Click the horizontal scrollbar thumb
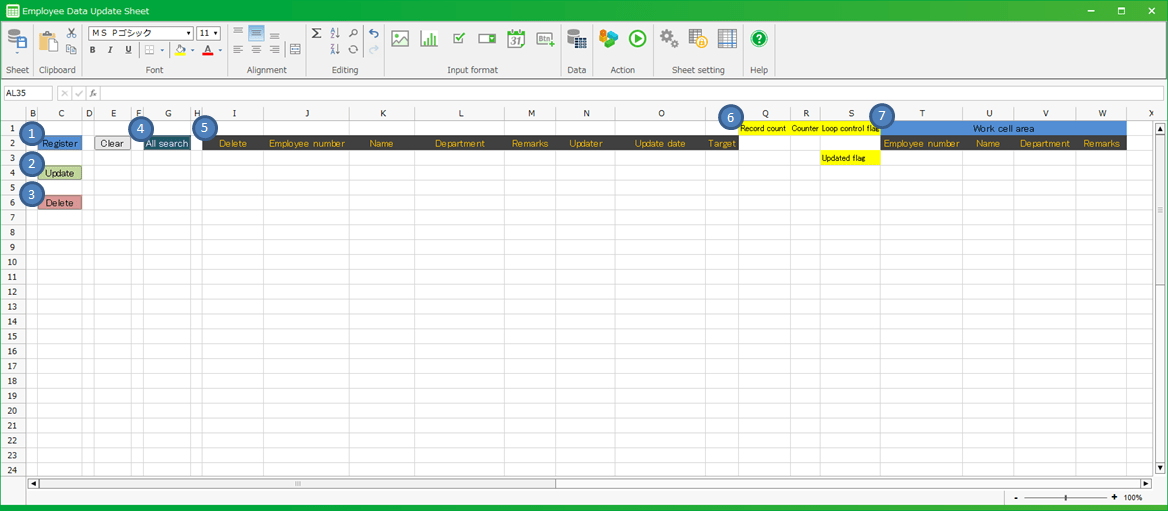This screenshot has height=511, width=1168. 298,483
